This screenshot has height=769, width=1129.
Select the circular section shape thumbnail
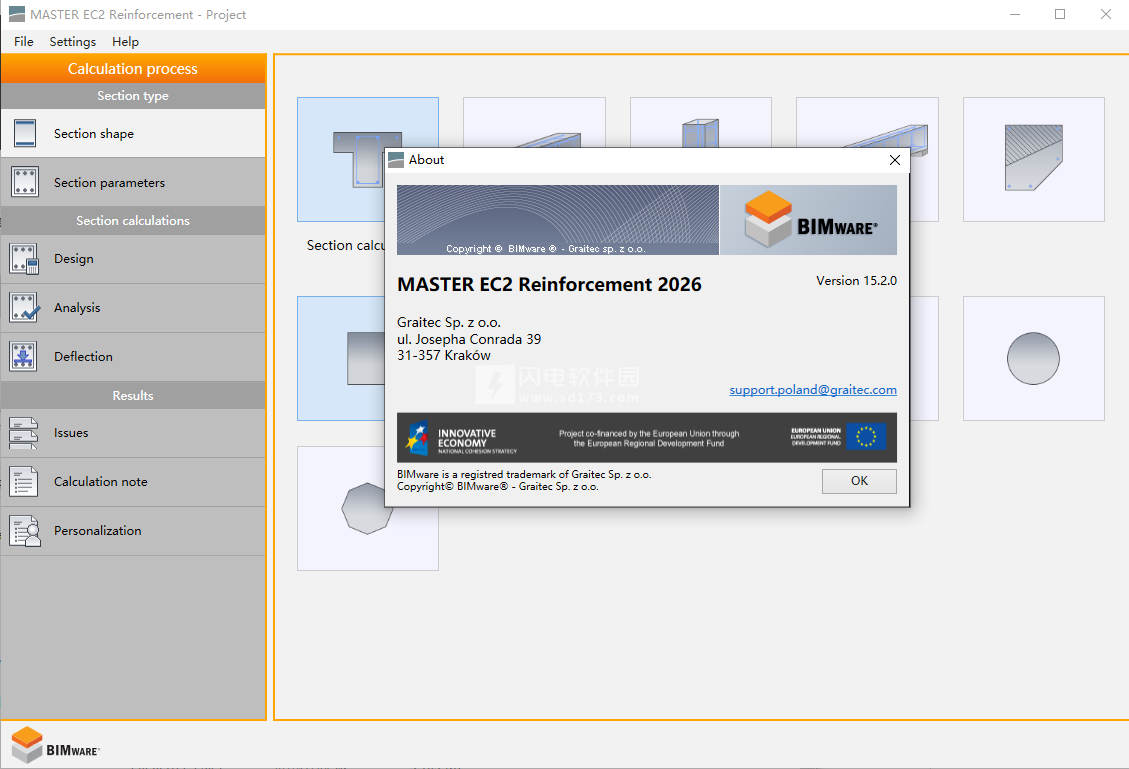click(x=1033, y=358)
